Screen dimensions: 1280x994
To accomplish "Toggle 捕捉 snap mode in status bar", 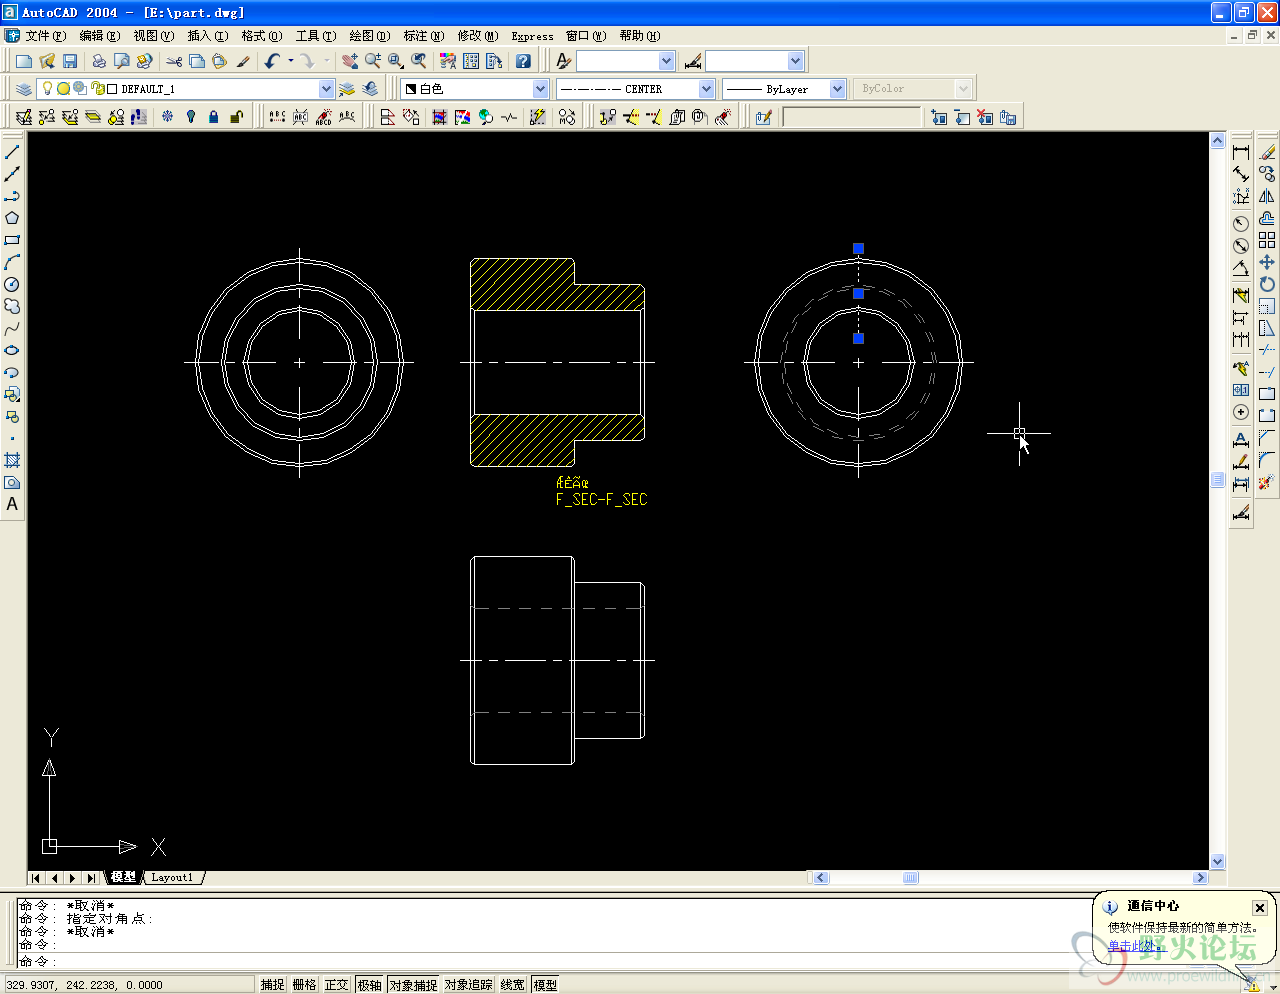I will point(273,985).
